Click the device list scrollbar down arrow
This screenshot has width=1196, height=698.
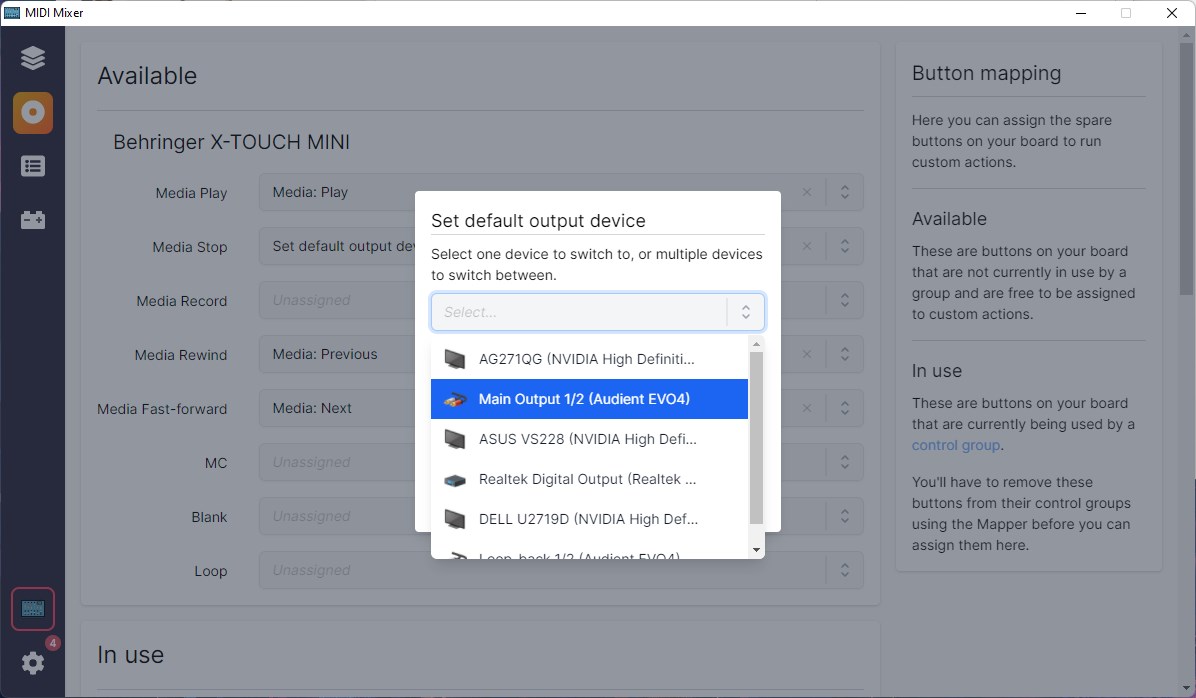[x=756, y=549]
